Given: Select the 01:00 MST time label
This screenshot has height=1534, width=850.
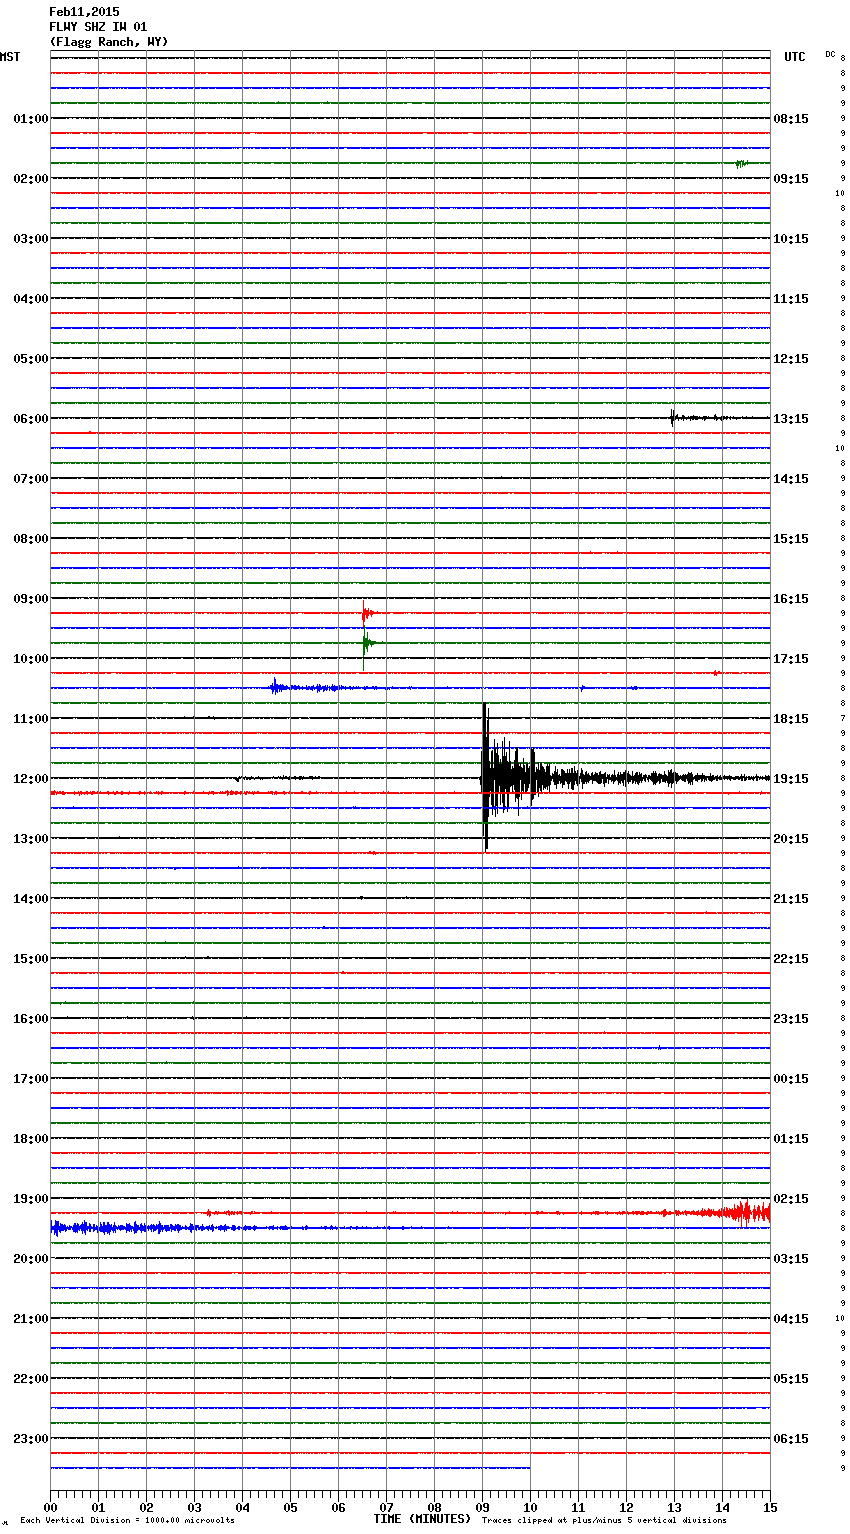Looking at the screenshot, I should (x=31, y=119).
